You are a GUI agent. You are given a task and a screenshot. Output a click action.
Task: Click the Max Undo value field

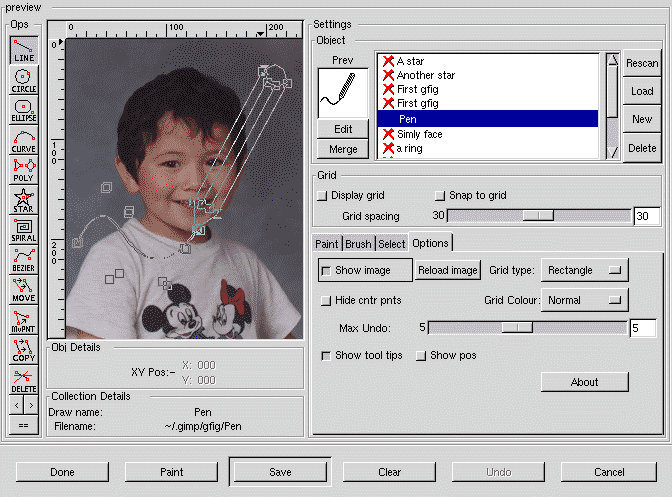642,328
